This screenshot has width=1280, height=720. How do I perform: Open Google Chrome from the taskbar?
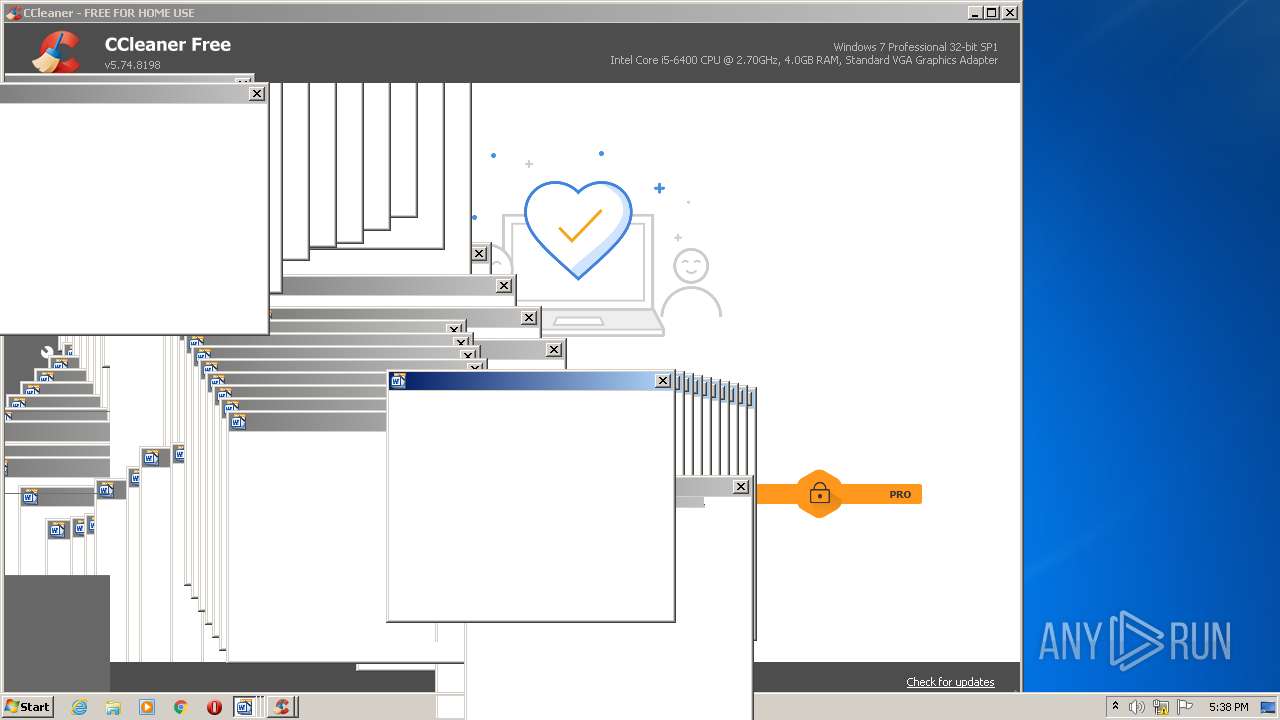coord(181,707)
